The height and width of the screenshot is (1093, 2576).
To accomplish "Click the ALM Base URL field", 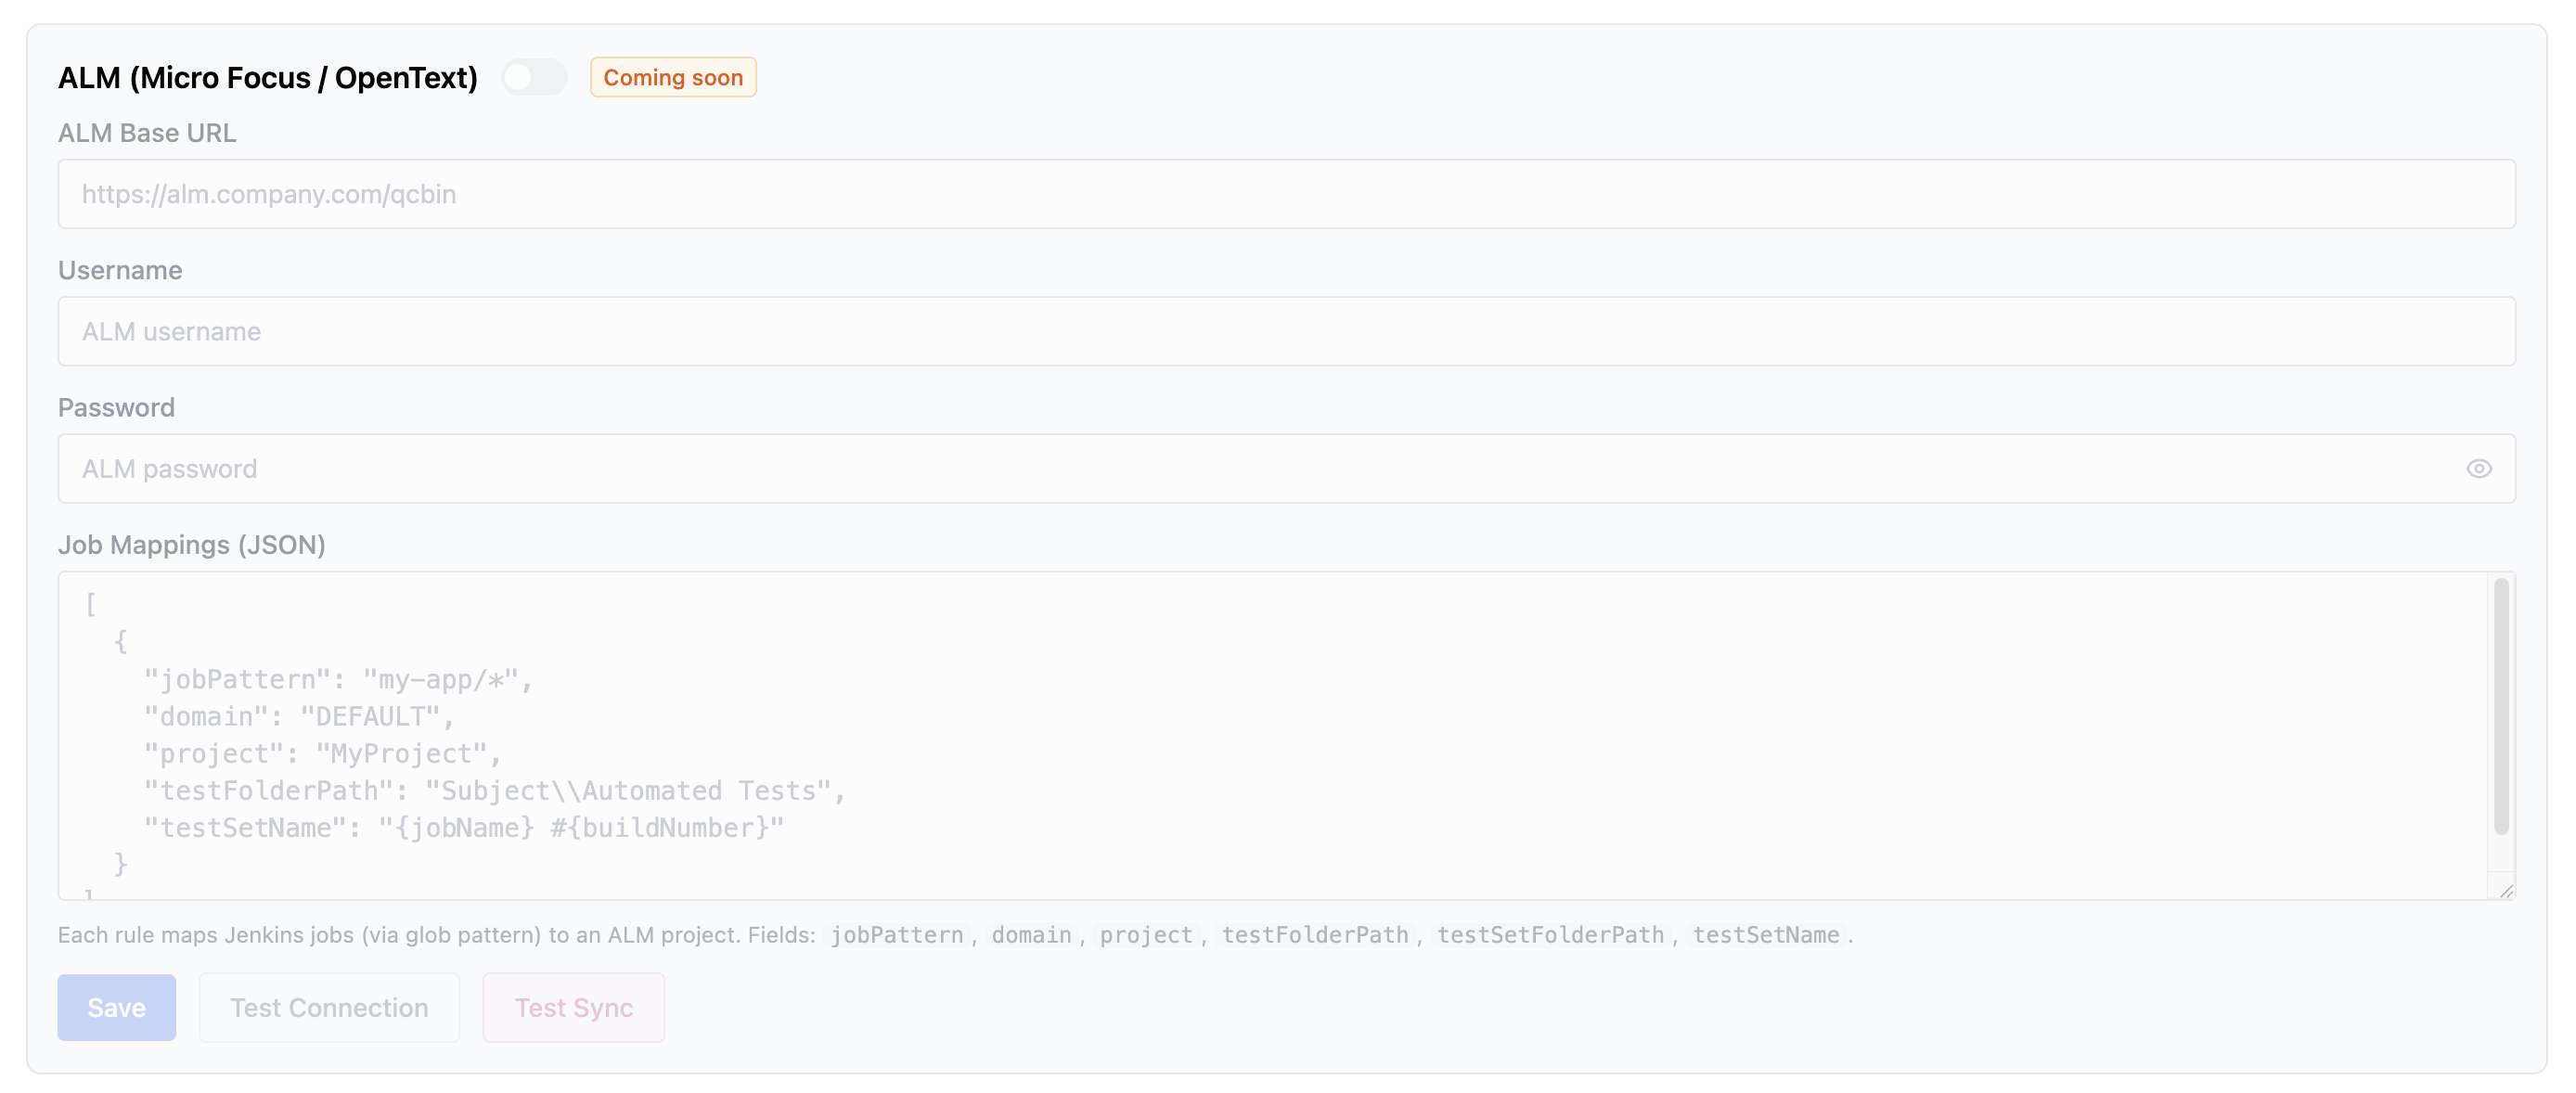I will 1286,194.
